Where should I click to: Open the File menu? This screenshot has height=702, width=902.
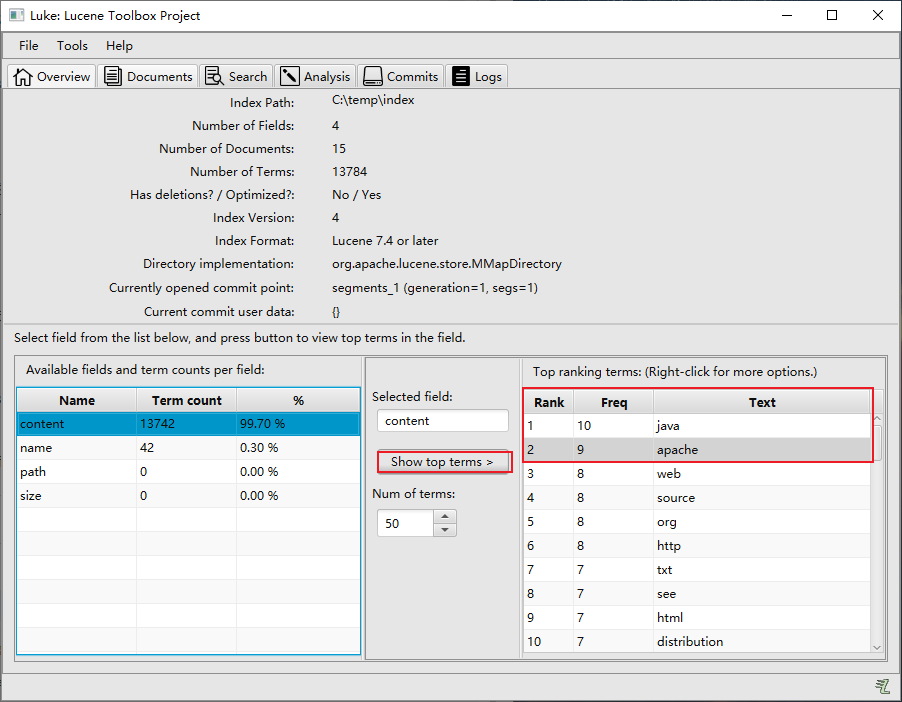[28, 45]
